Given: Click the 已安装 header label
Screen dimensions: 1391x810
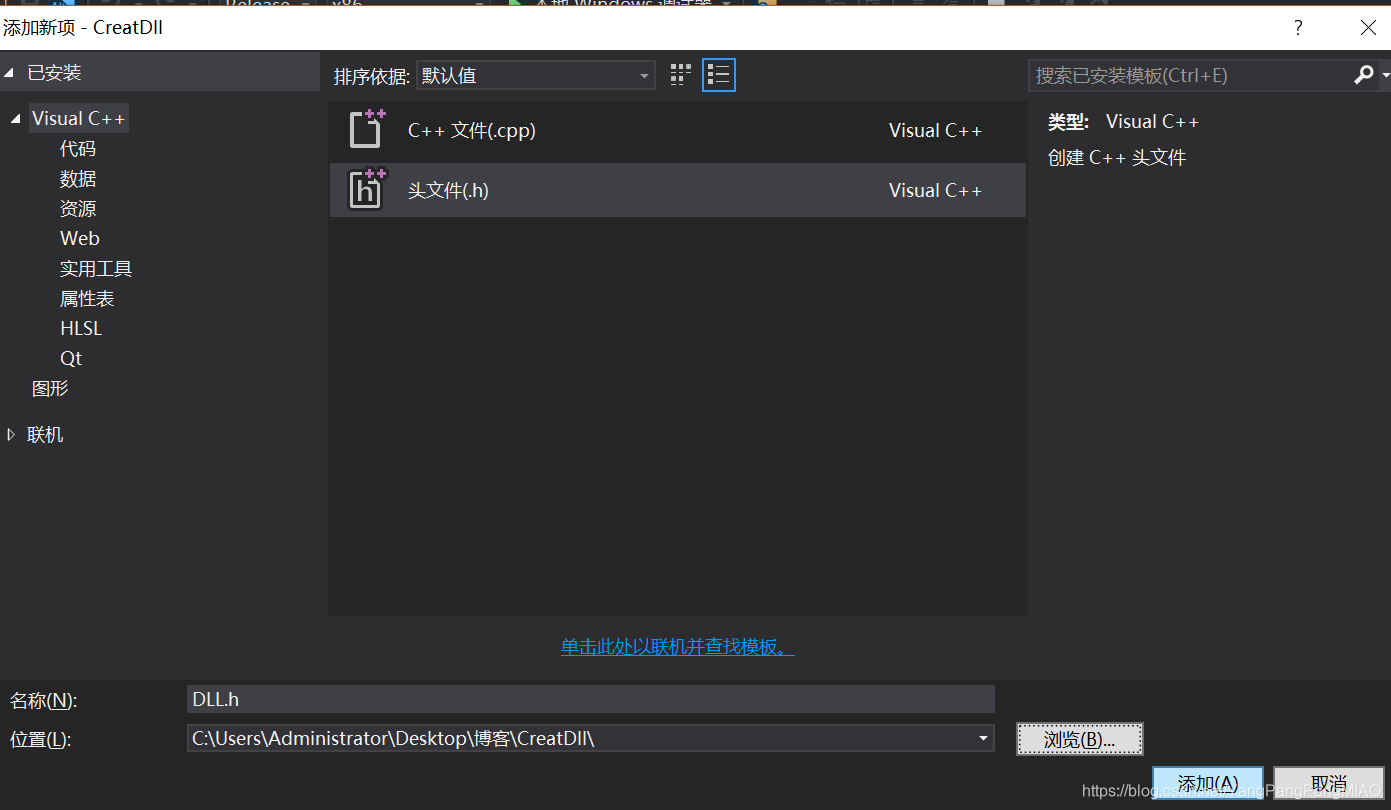Looking at the screenshot, I should 54,73.
